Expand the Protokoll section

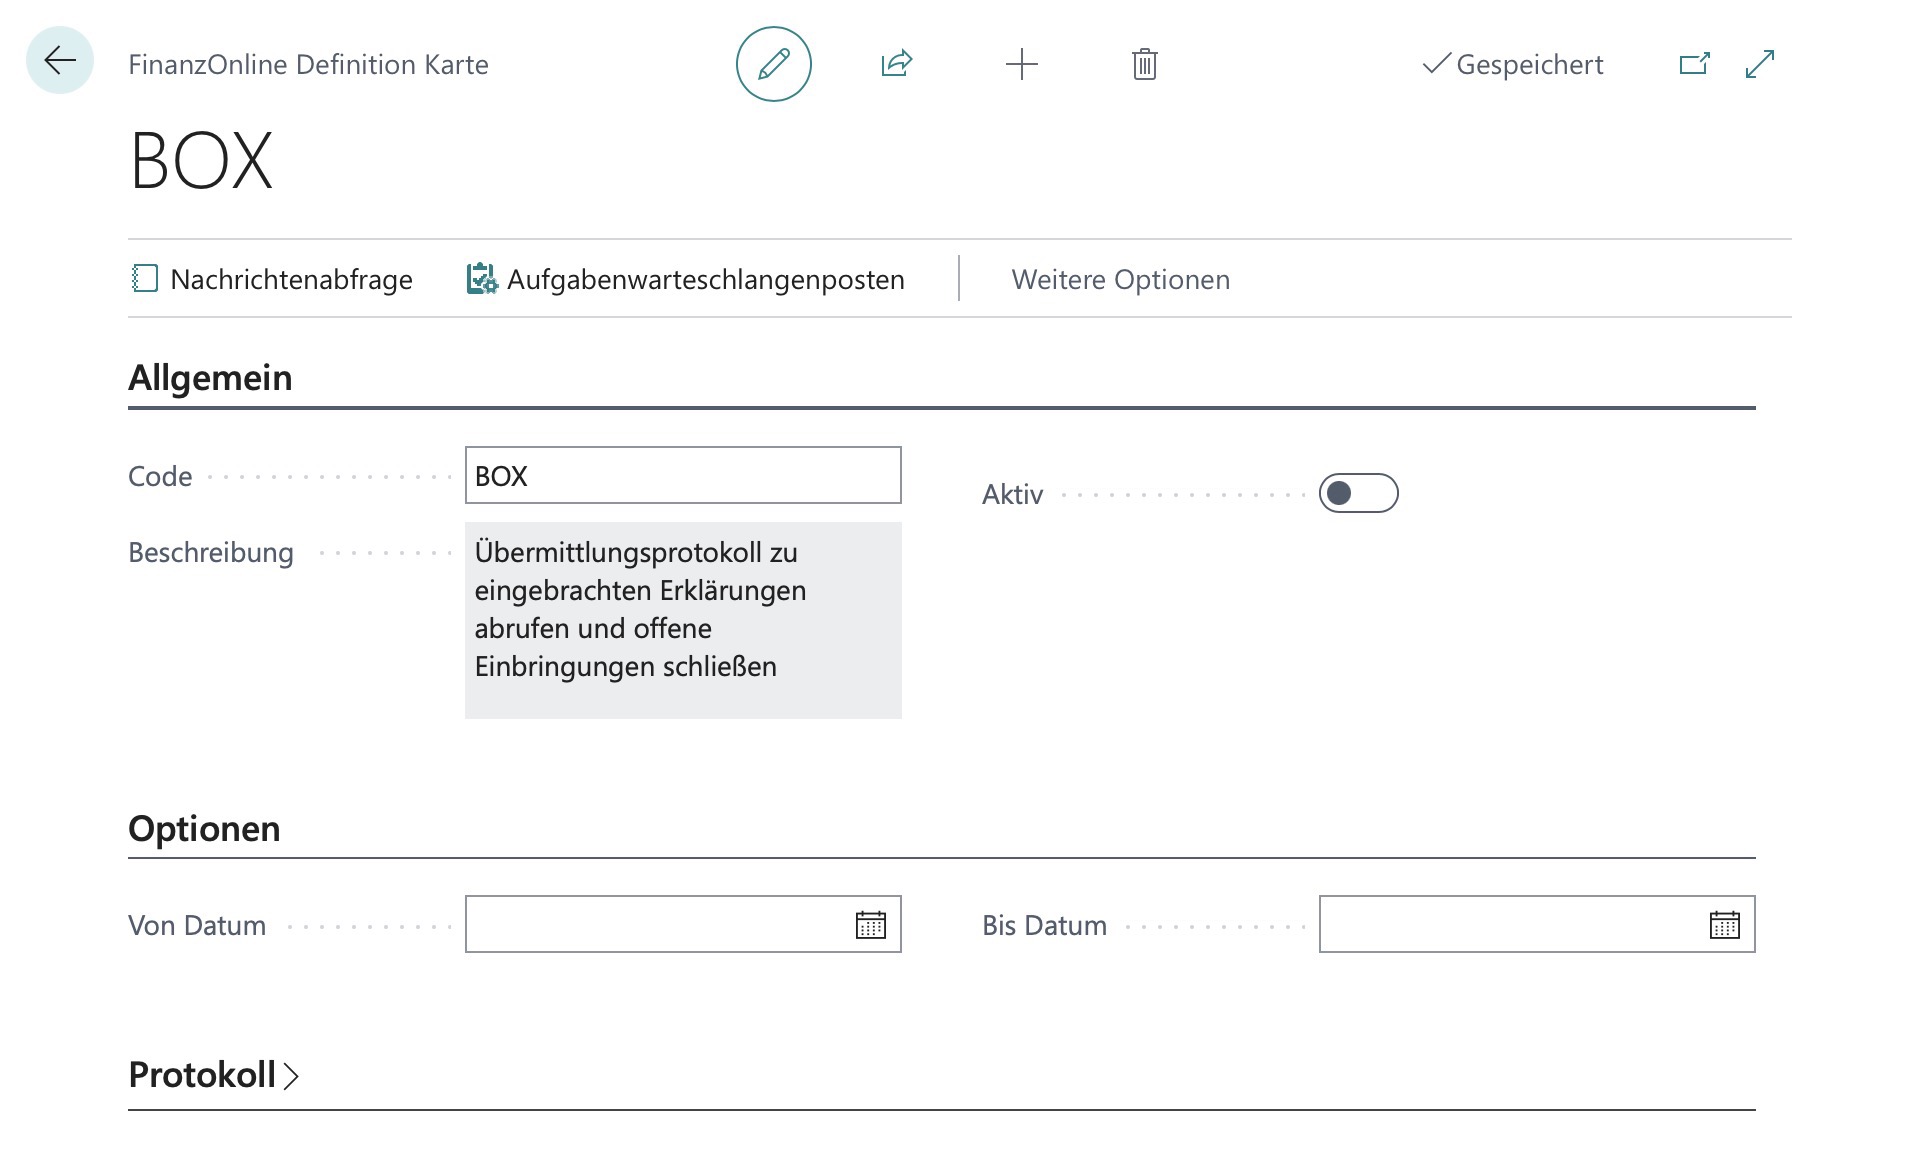(213, 1075)
